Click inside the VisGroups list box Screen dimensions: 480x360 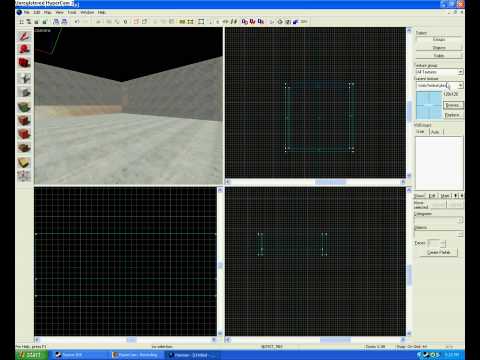click(x=439, y=162)
